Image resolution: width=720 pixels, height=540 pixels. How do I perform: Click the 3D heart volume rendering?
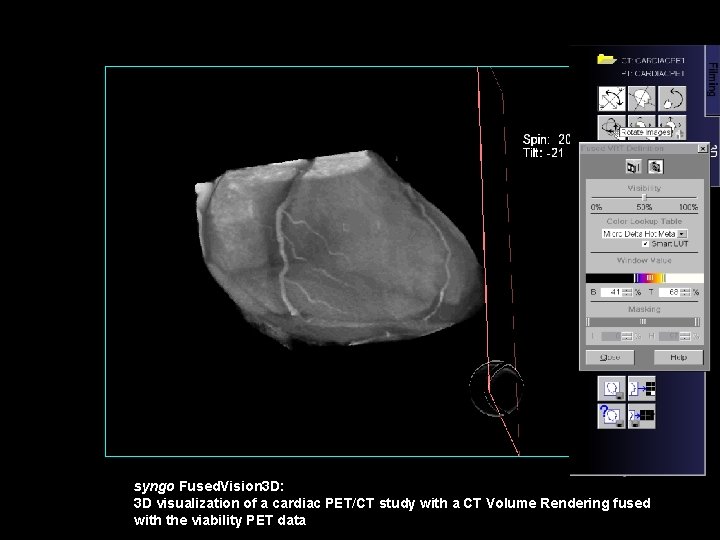coord(339,248)
